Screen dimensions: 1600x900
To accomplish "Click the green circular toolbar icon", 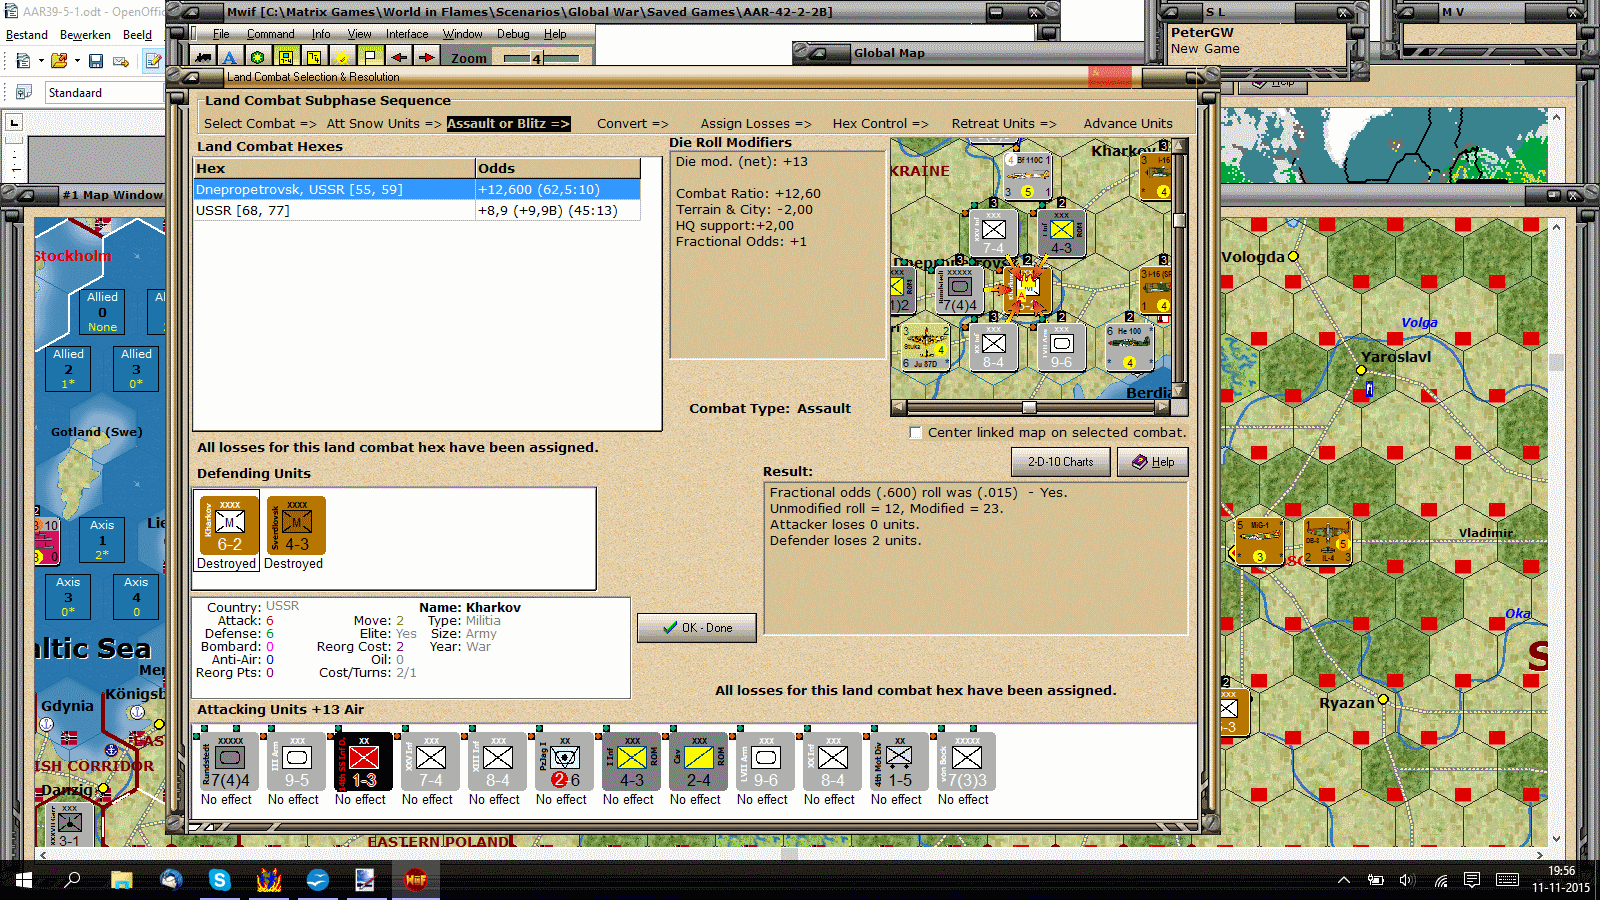I will tap(258, 58).
